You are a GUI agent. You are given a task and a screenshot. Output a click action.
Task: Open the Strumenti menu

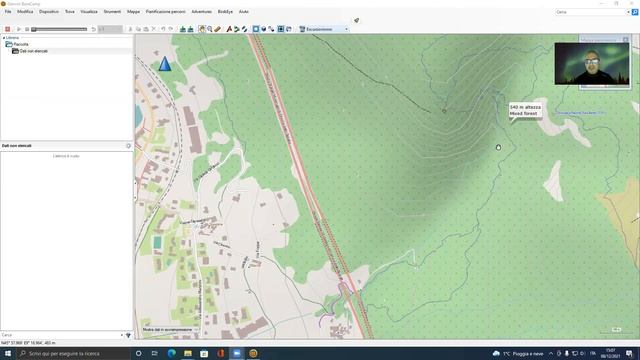[x=112, y=12]
